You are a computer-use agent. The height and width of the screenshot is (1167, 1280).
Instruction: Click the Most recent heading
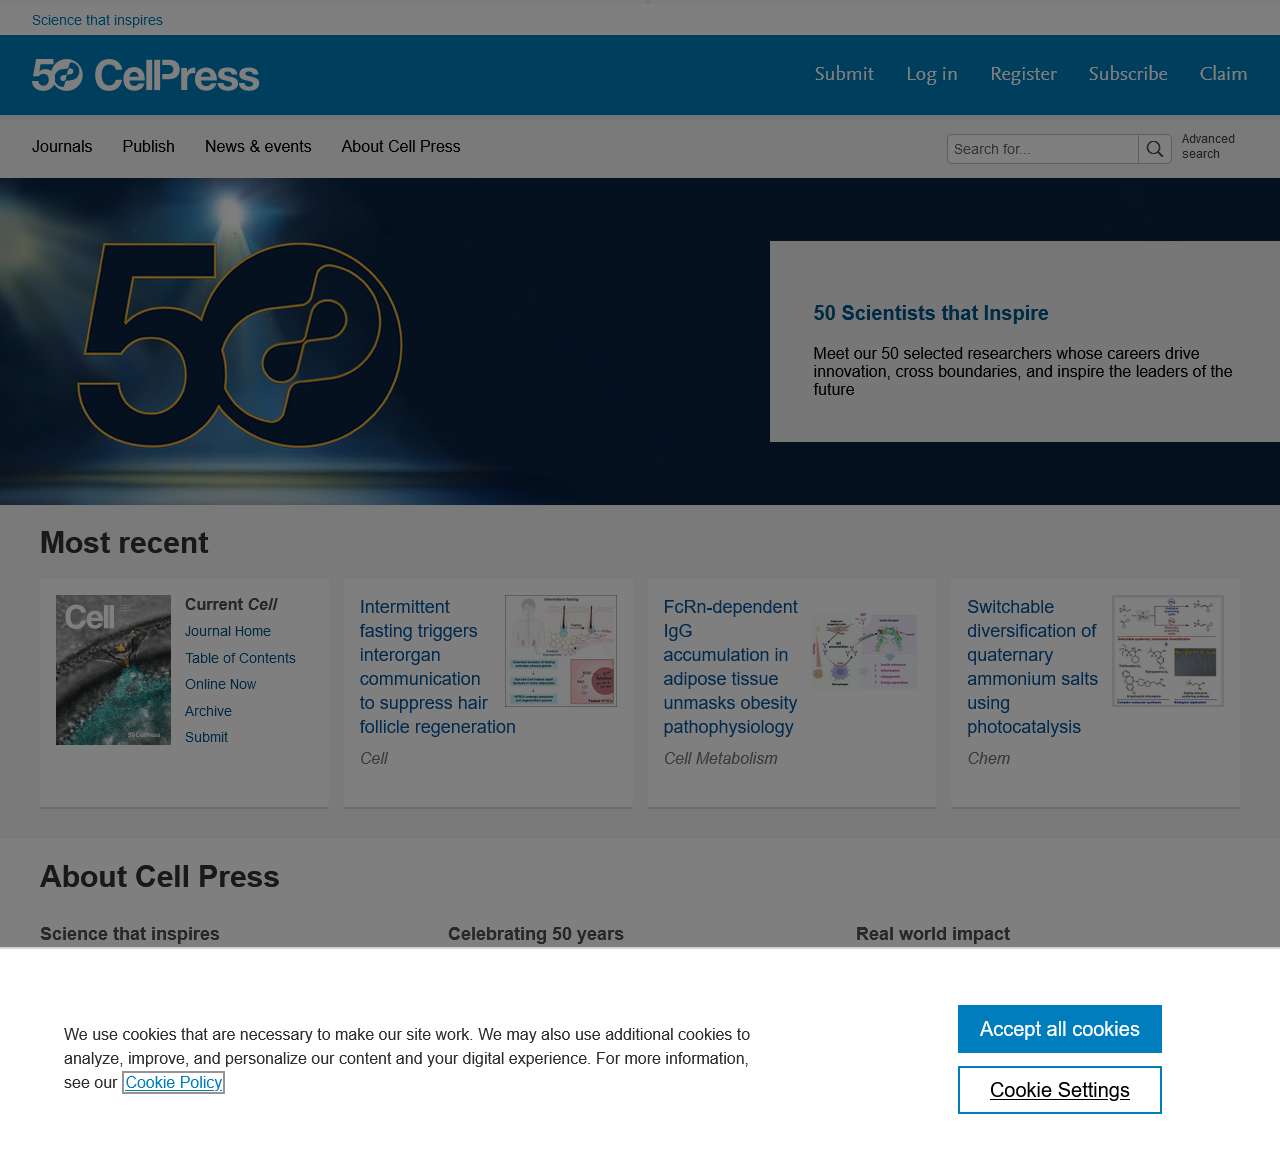pos(124,542)
